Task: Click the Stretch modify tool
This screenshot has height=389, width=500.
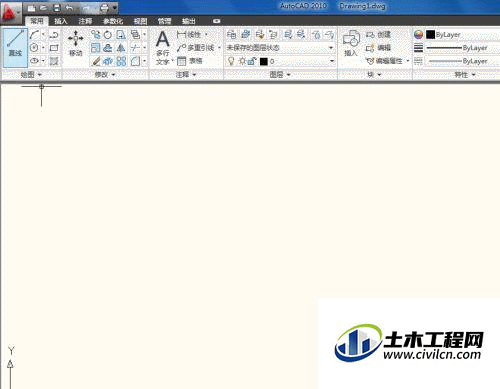Action: click(121, 34)
